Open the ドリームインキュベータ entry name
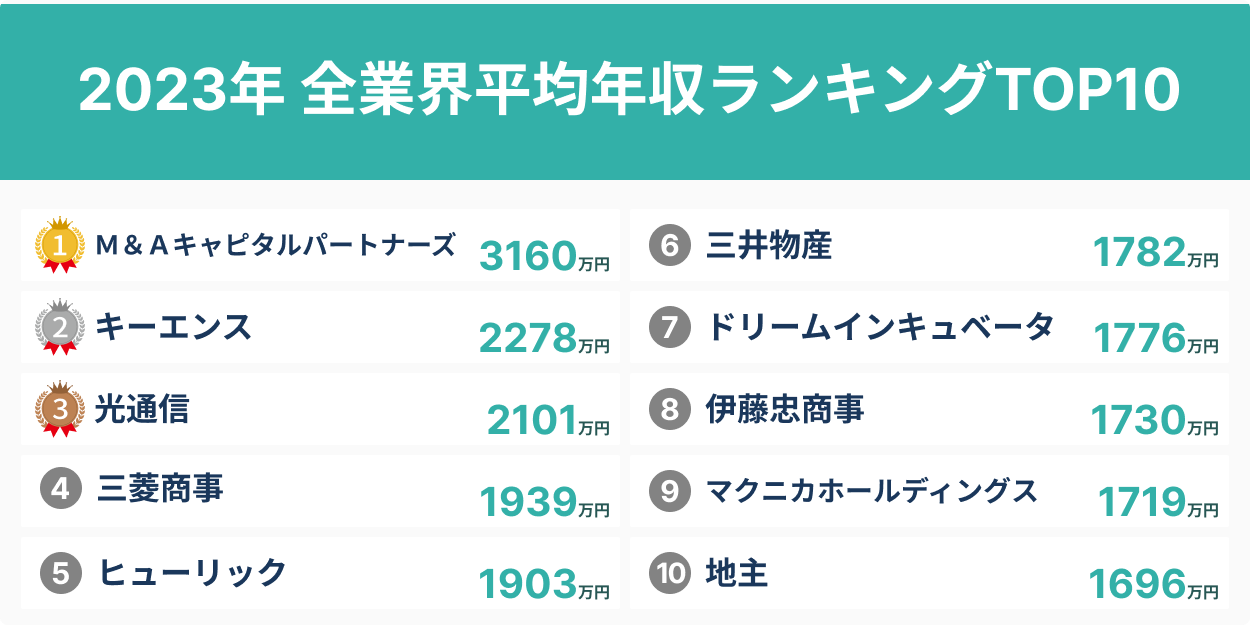The image size is (1250, 625). 880,327
